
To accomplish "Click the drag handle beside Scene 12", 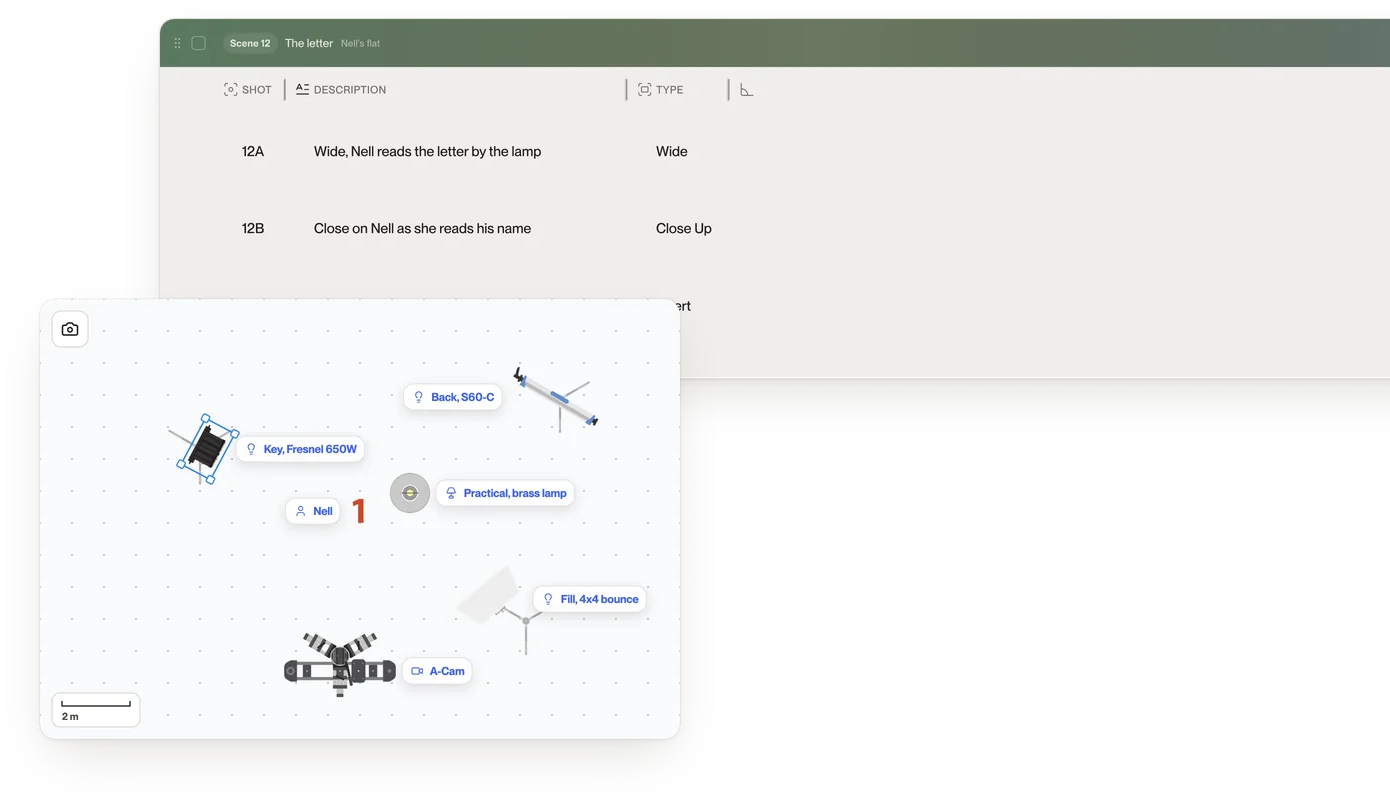I will (177, 43).
